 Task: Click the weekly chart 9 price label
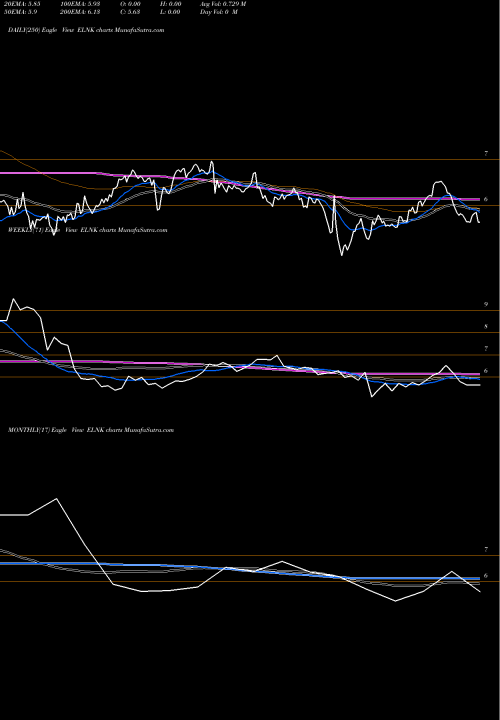click(x=486, y=304)
